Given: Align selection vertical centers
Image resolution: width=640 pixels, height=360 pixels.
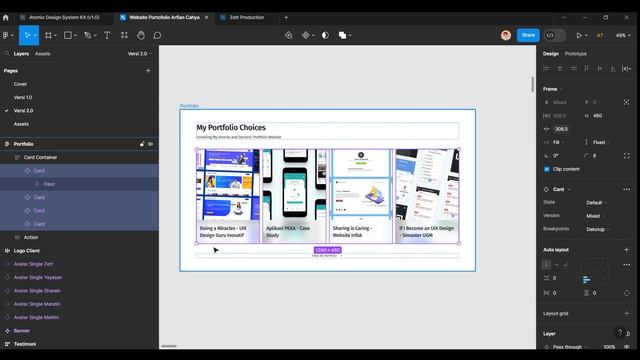Looking at the screenshot, I should point(600,69).
